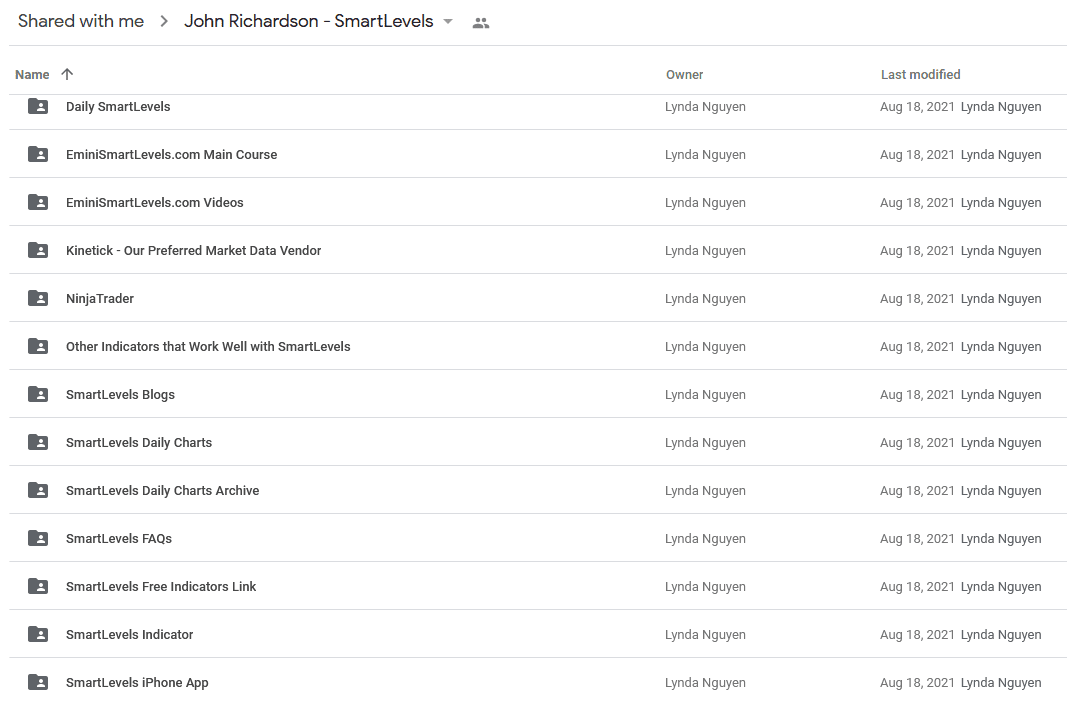Click modified date in SmartLevels Indicator row
This screenshot has width=1067, height=701.
click(x=917, y=634)
